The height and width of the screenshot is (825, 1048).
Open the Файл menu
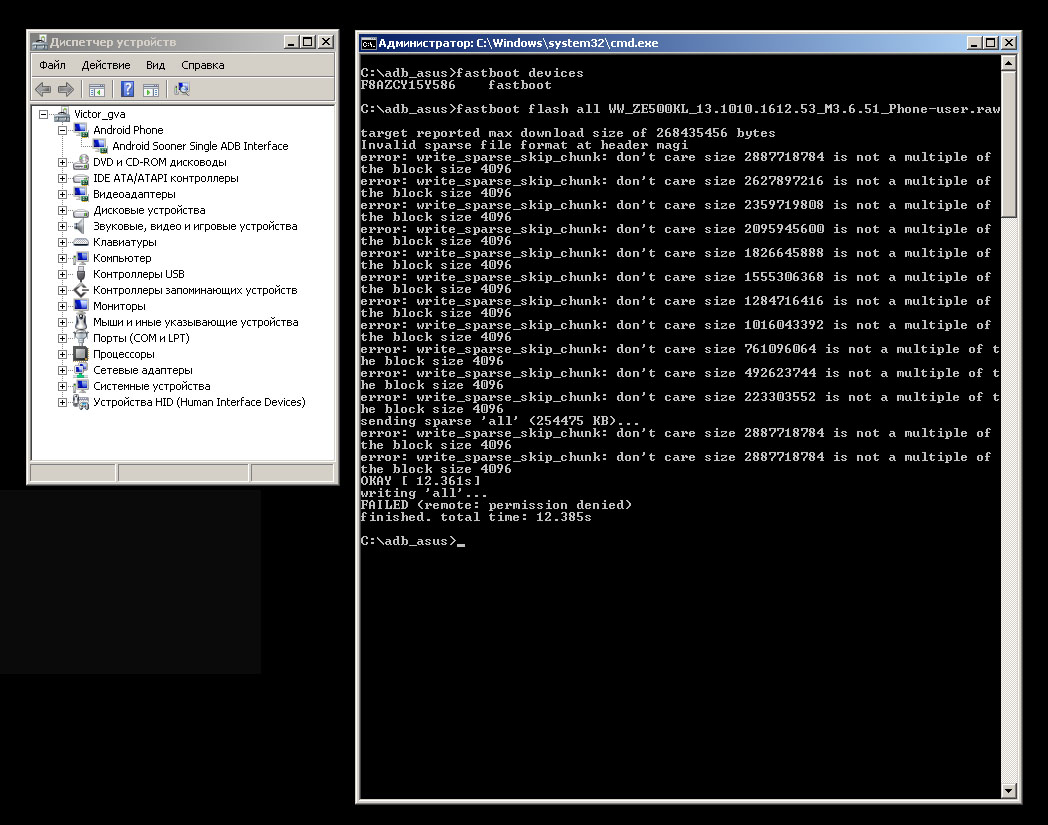[52, 65]
